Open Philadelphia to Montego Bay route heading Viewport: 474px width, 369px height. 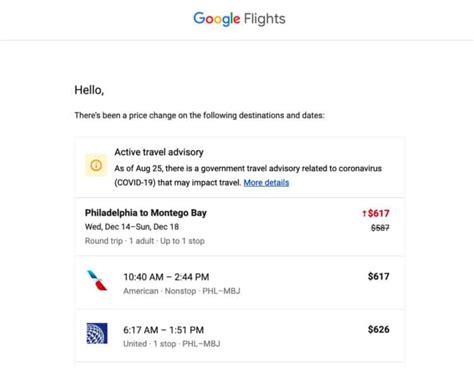point(146,213)
